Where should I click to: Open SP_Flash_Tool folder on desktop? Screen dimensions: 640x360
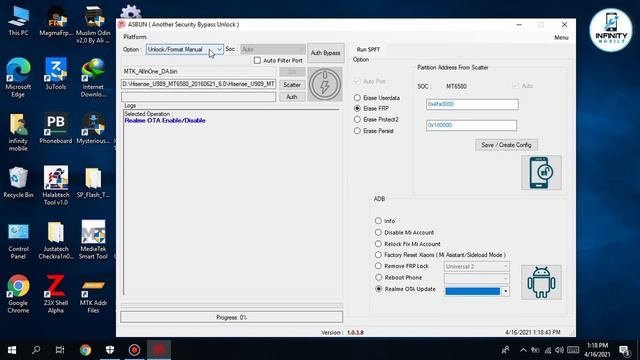click(93, 182)
